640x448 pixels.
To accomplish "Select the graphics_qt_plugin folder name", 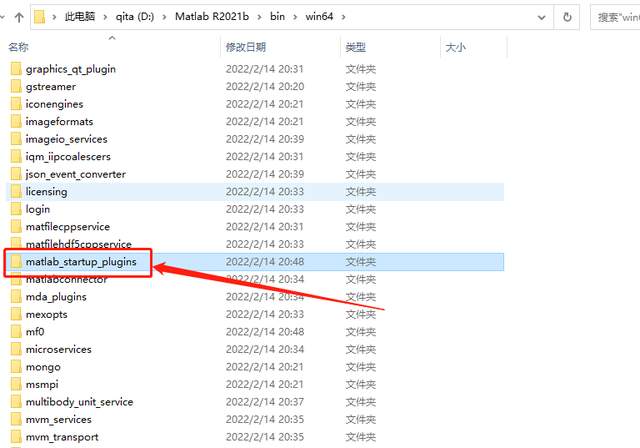I will point(71,69).
